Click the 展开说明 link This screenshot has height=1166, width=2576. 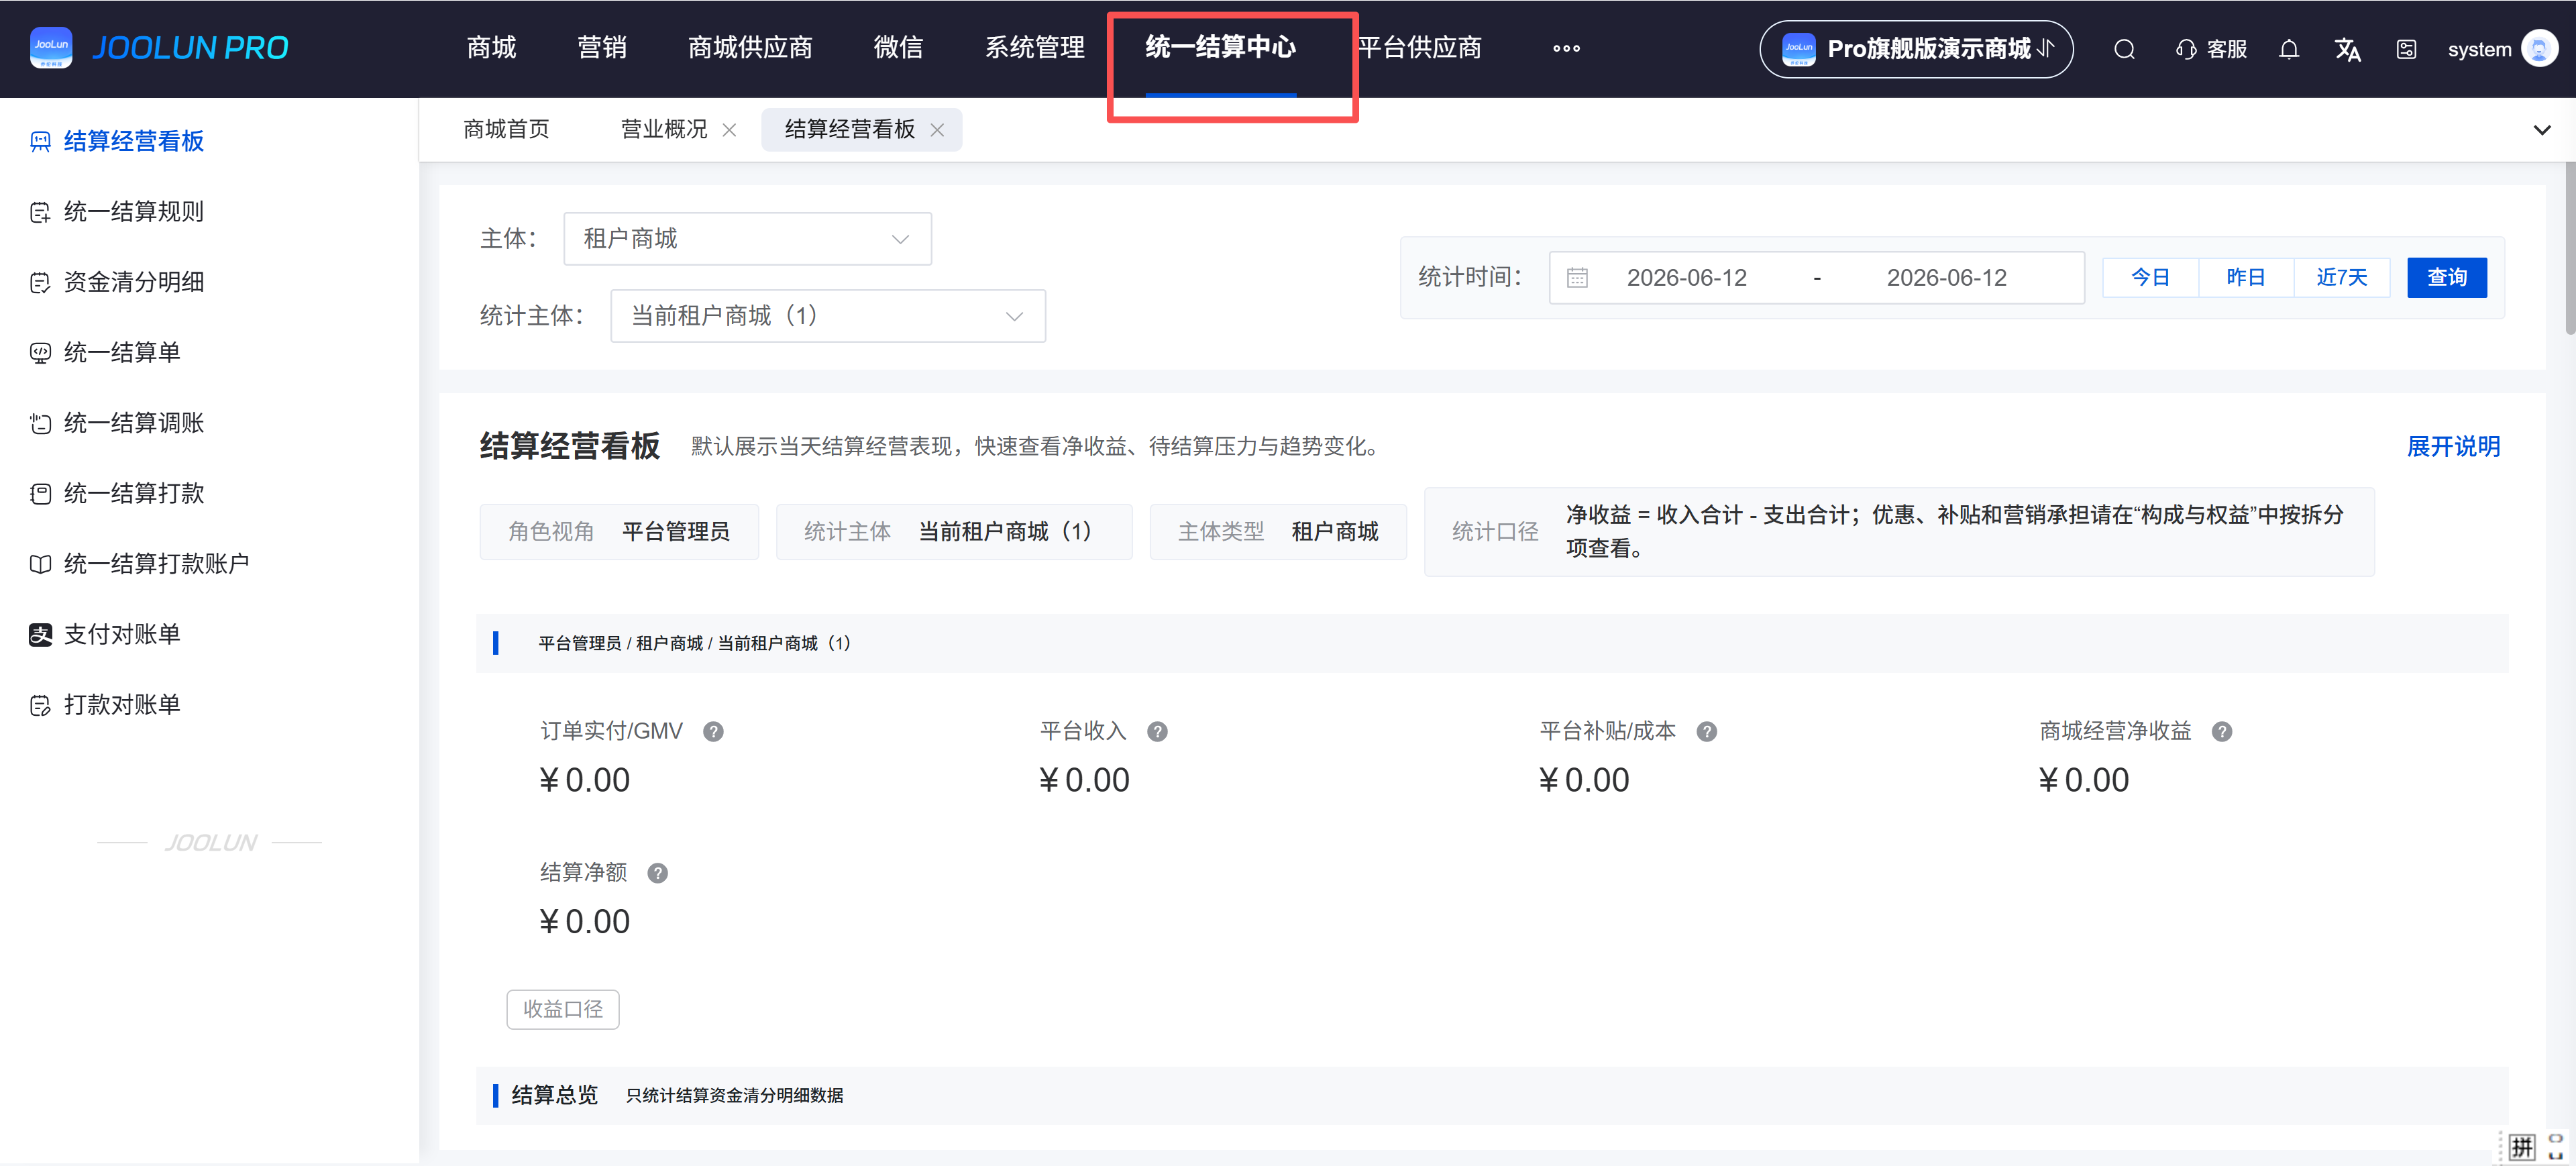(2453, 447)
